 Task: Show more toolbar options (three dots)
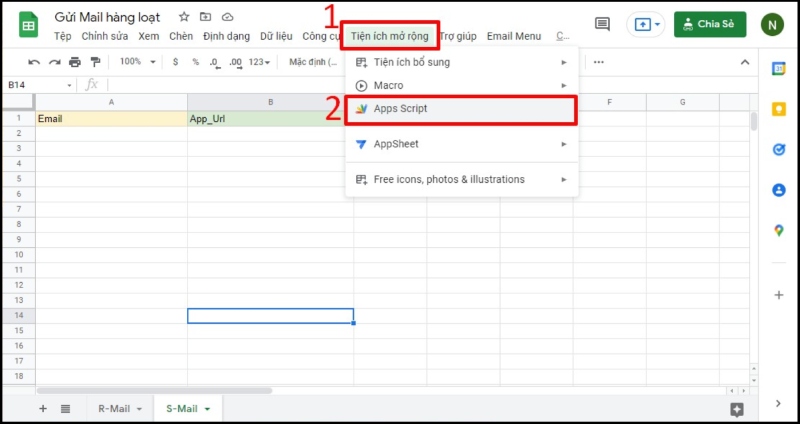click(599, 62)
